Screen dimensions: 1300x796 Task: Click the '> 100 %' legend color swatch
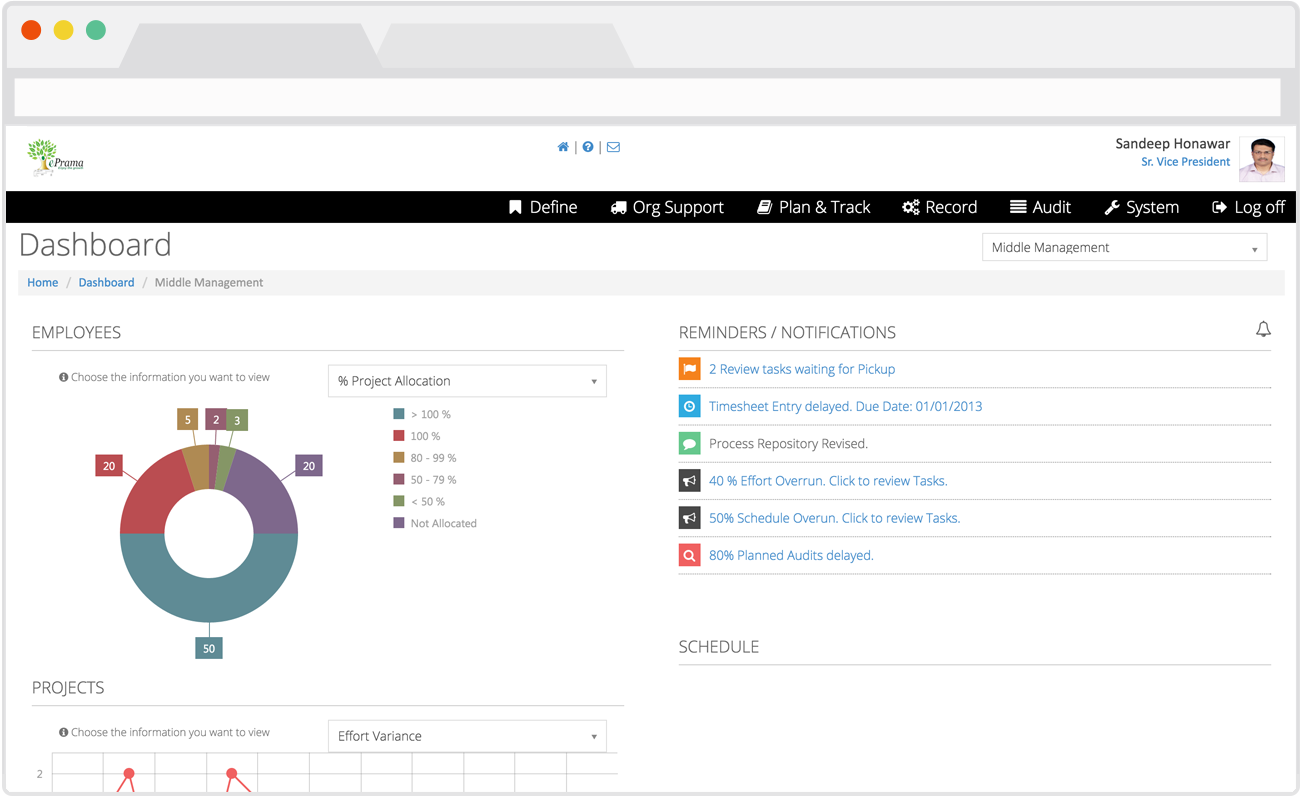point(399,414)
